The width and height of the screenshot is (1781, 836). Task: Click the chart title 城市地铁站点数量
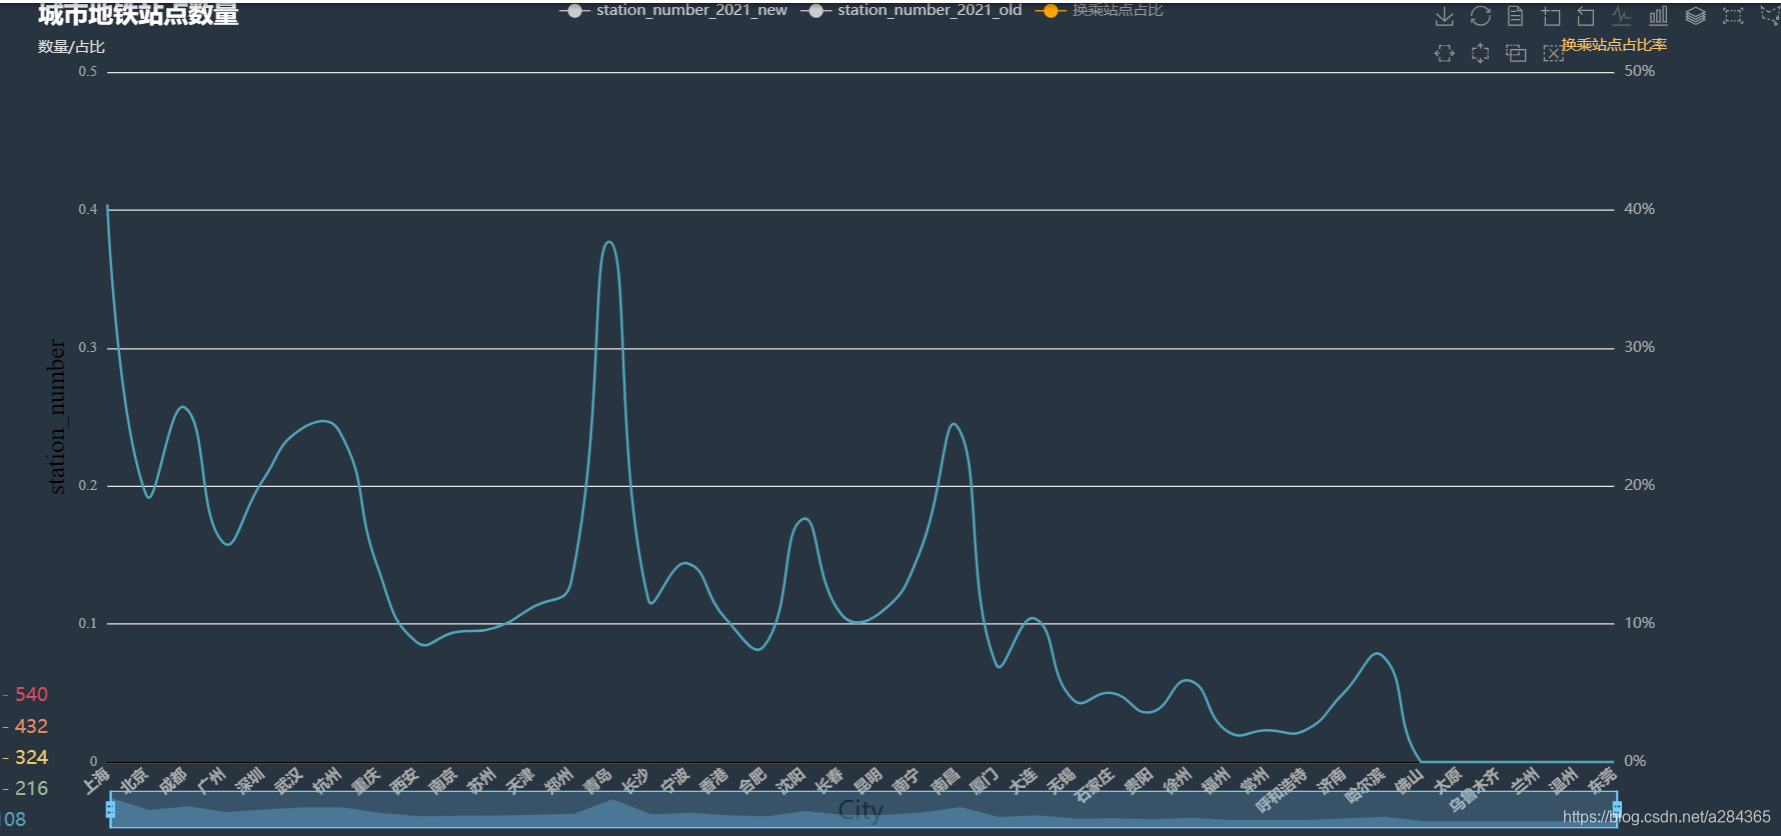click(138, 15)
